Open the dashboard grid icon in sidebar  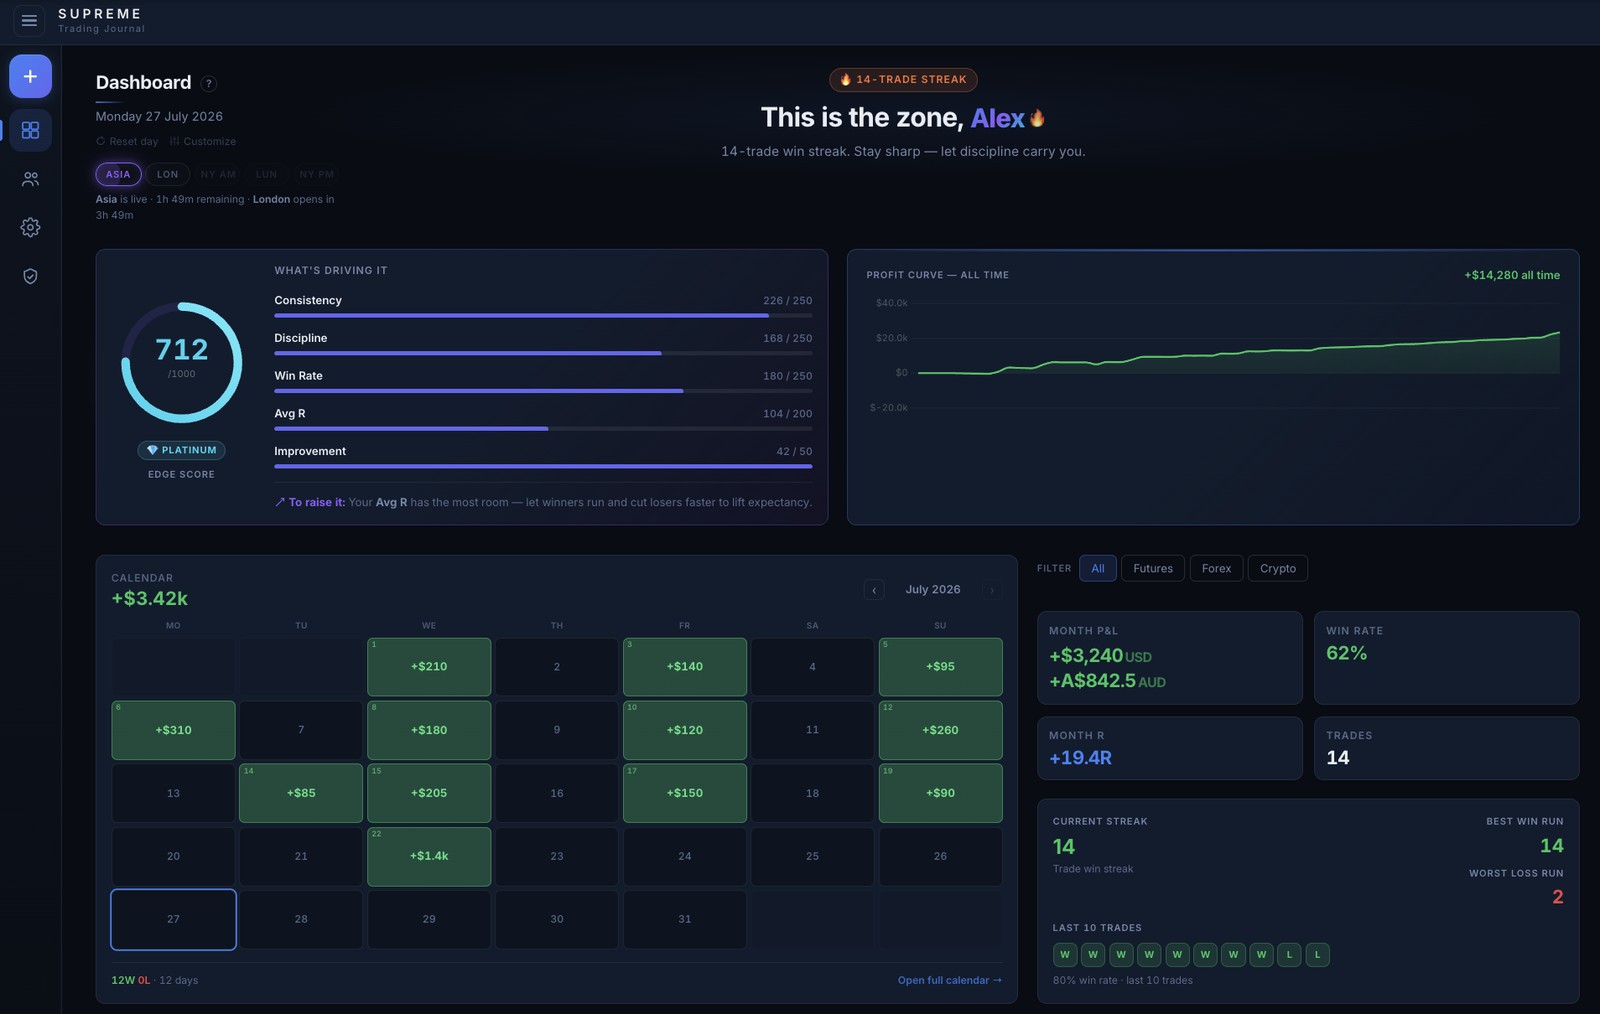click(30, 130)
